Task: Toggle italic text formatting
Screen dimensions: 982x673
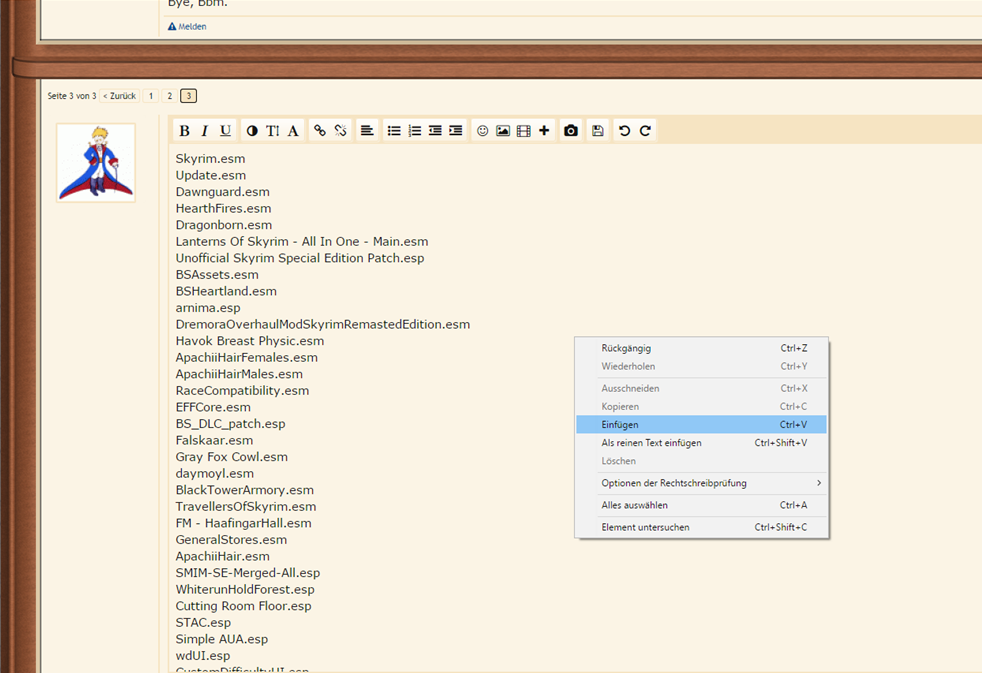Action: click(205, 131)
